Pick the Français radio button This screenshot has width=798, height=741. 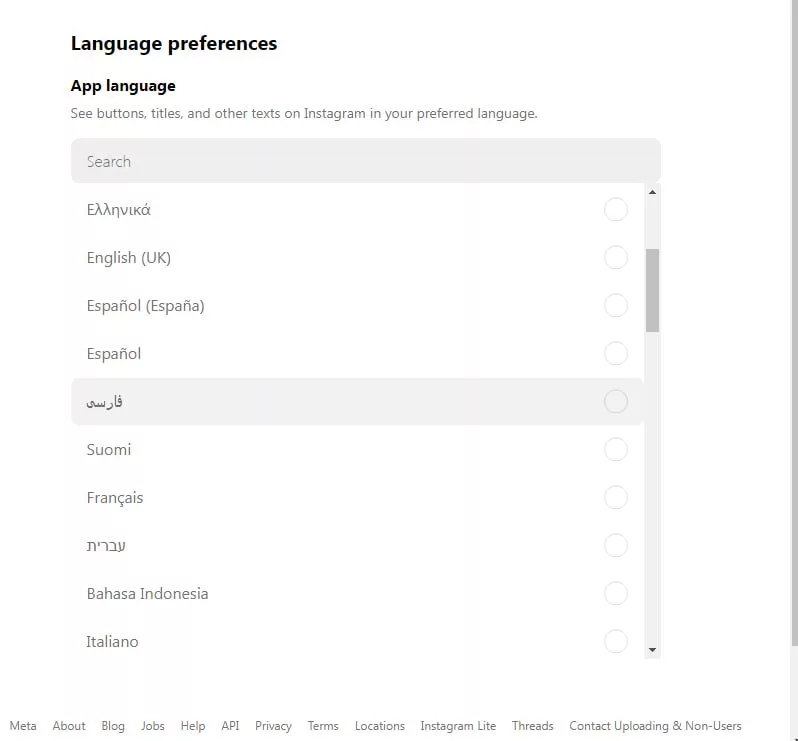coord(616,498)
